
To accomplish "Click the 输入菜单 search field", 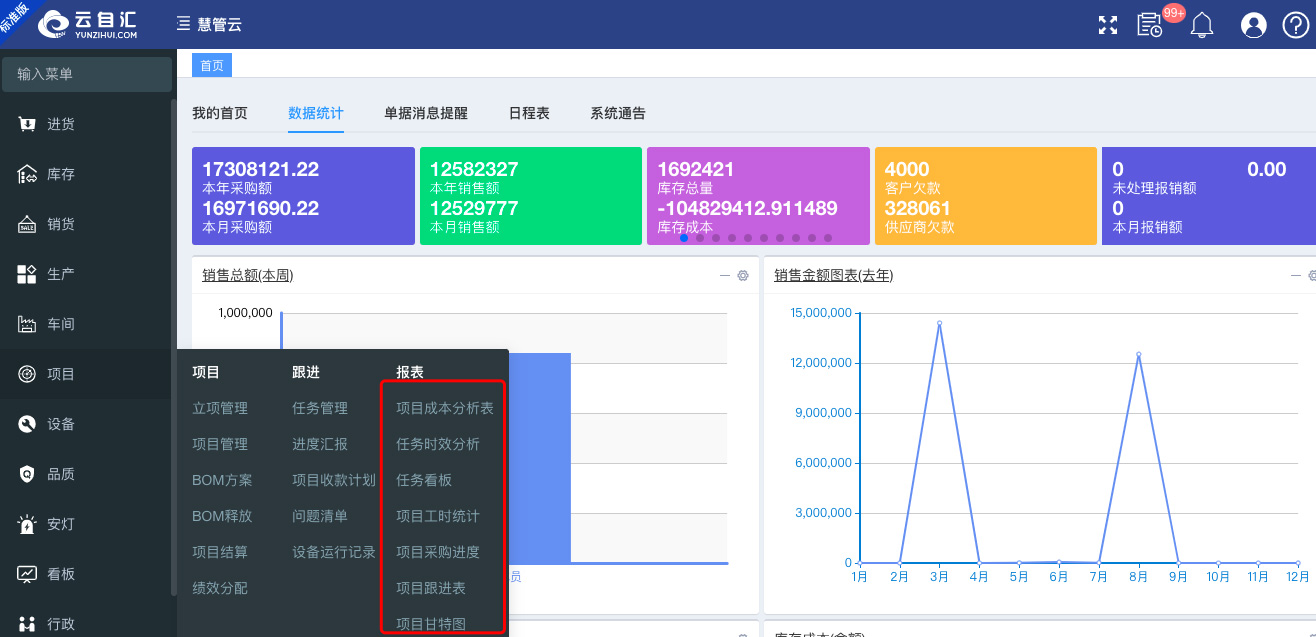I will [86, 74].
